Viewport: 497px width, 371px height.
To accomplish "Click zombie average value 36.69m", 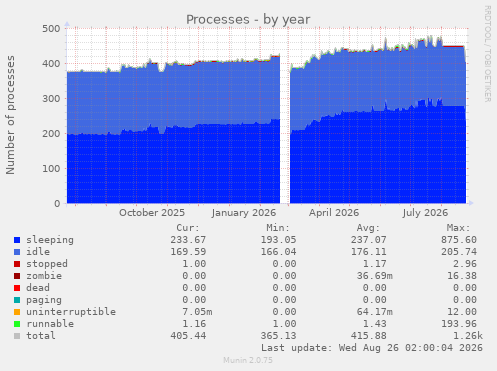I will (x=374, y=276).
